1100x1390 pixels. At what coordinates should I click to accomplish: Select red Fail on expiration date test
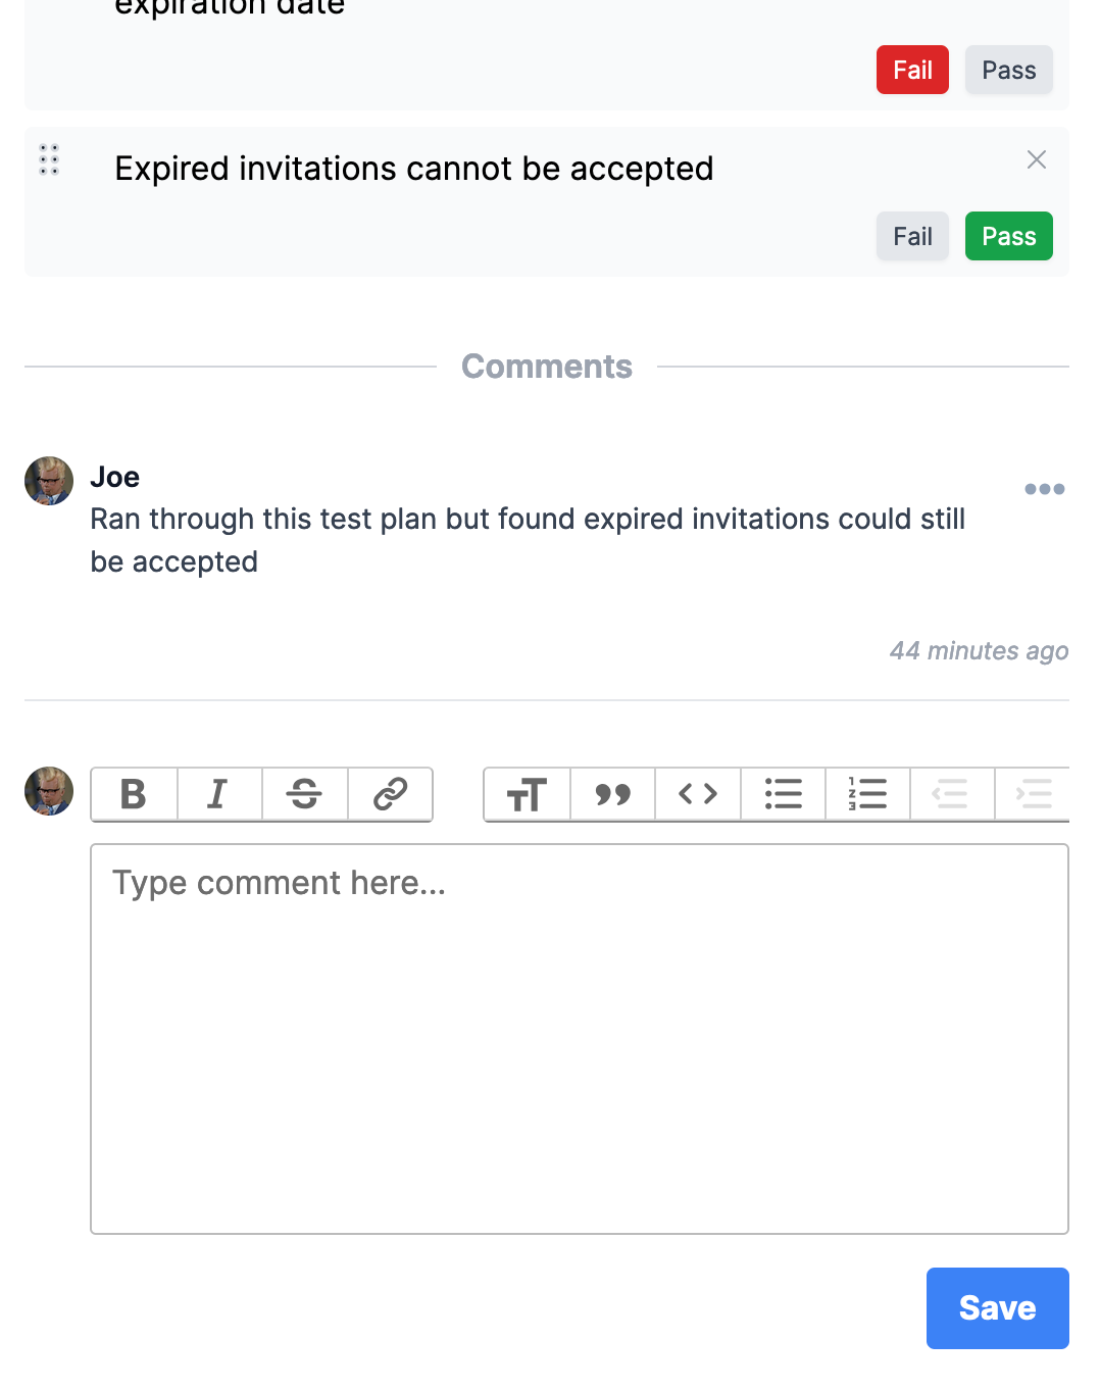click(x=912, y=70)
